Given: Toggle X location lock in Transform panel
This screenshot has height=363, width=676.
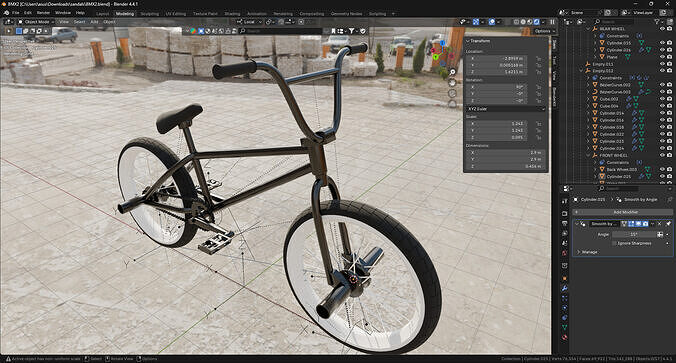Looking at the screenshot, I should tap(539, 59).
